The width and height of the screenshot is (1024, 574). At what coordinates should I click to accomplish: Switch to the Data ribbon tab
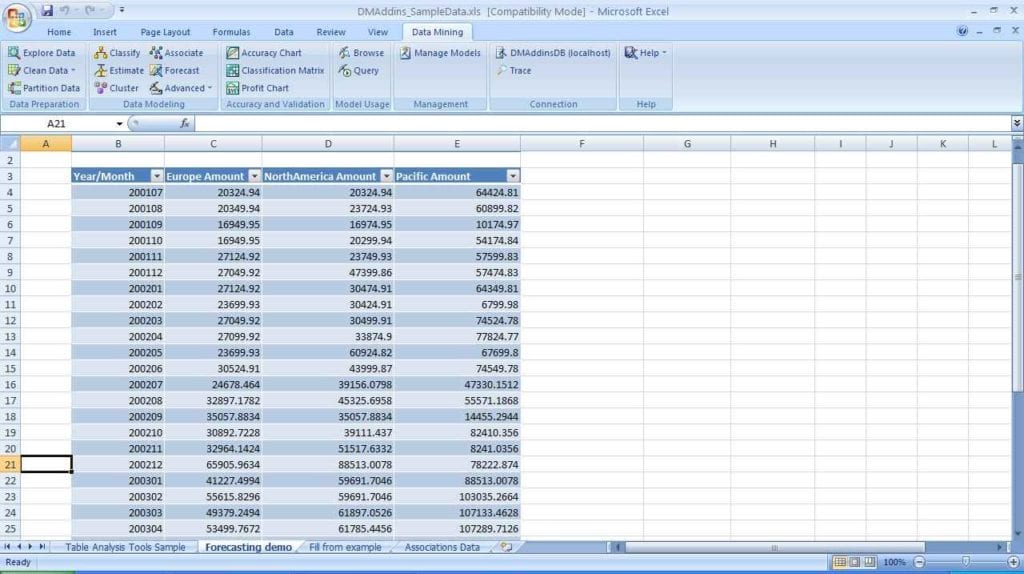point(283,32)
